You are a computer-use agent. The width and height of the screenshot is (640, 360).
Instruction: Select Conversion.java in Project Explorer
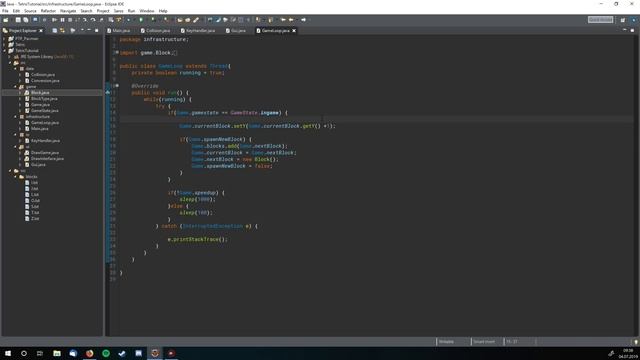(x=45, y=81)
